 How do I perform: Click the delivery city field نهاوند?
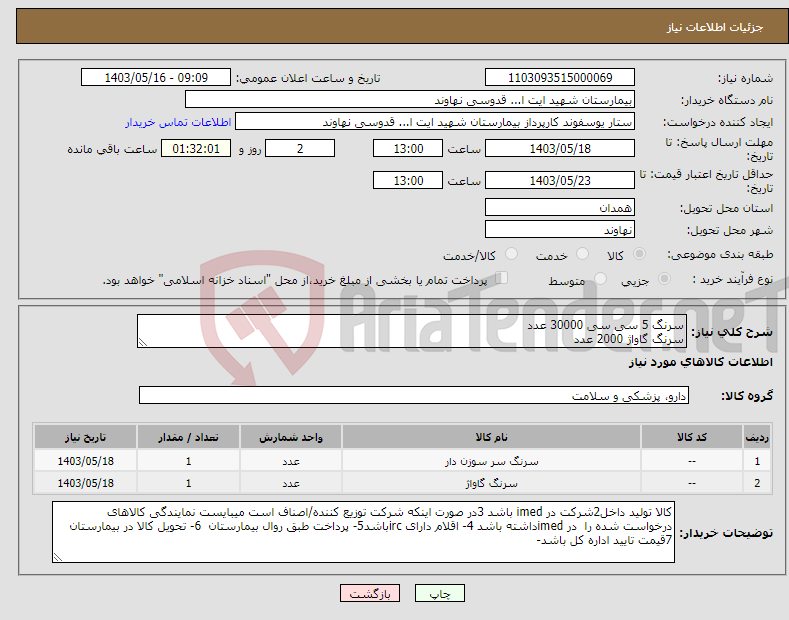pyautogui.click(x=560, y=229)
